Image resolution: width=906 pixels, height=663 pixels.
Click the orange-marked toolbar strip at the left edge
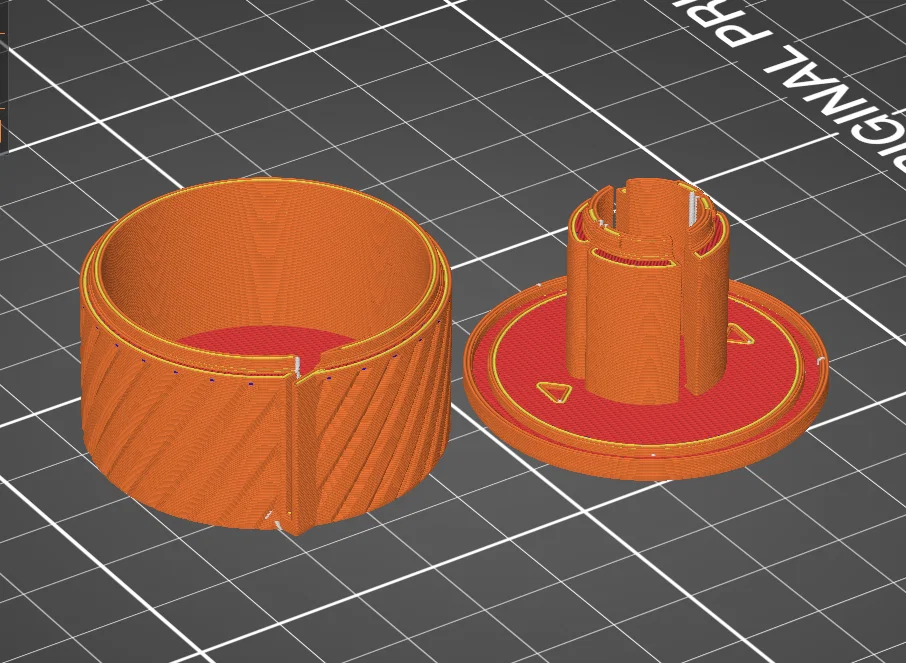click(x=3, y=75)
